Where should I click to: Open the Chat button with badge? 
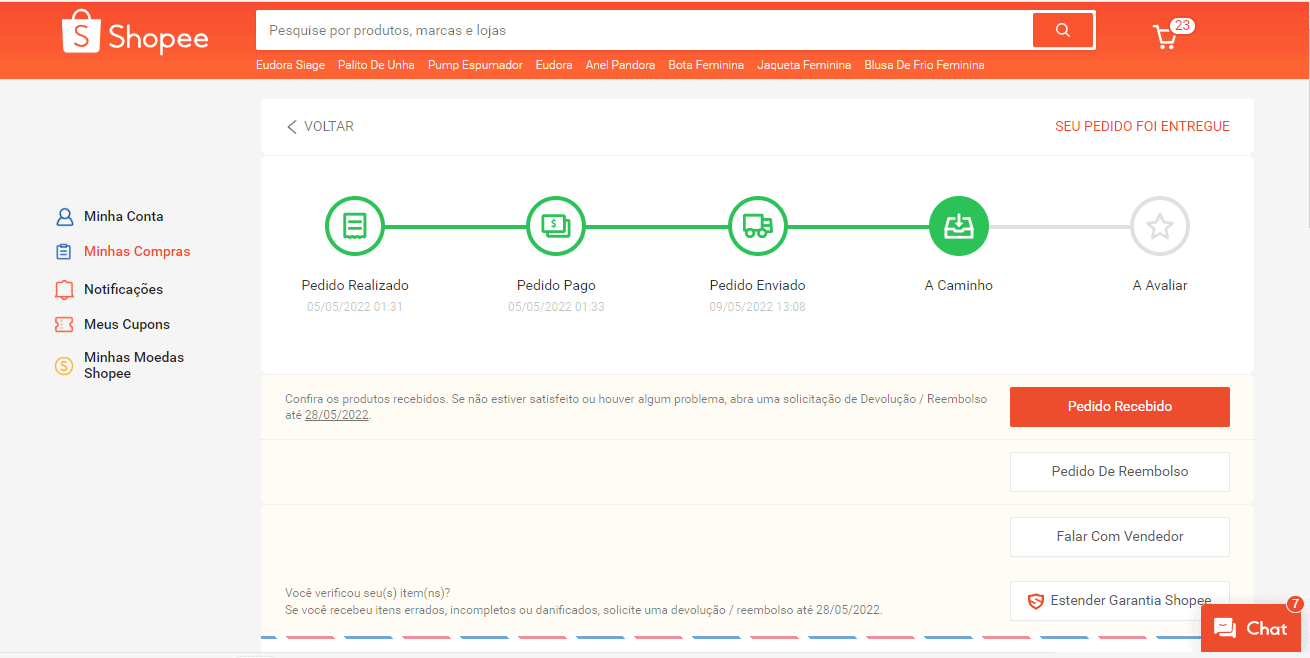coord(1251,628)
